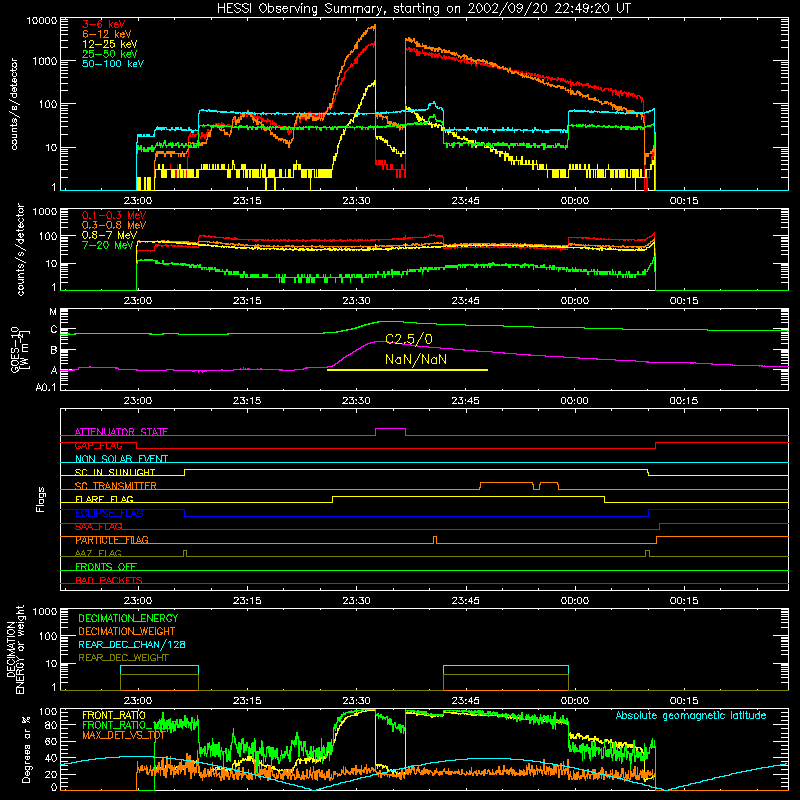Click the 'REAR_DEC_CHAN/128' legend label

point(132,644)
